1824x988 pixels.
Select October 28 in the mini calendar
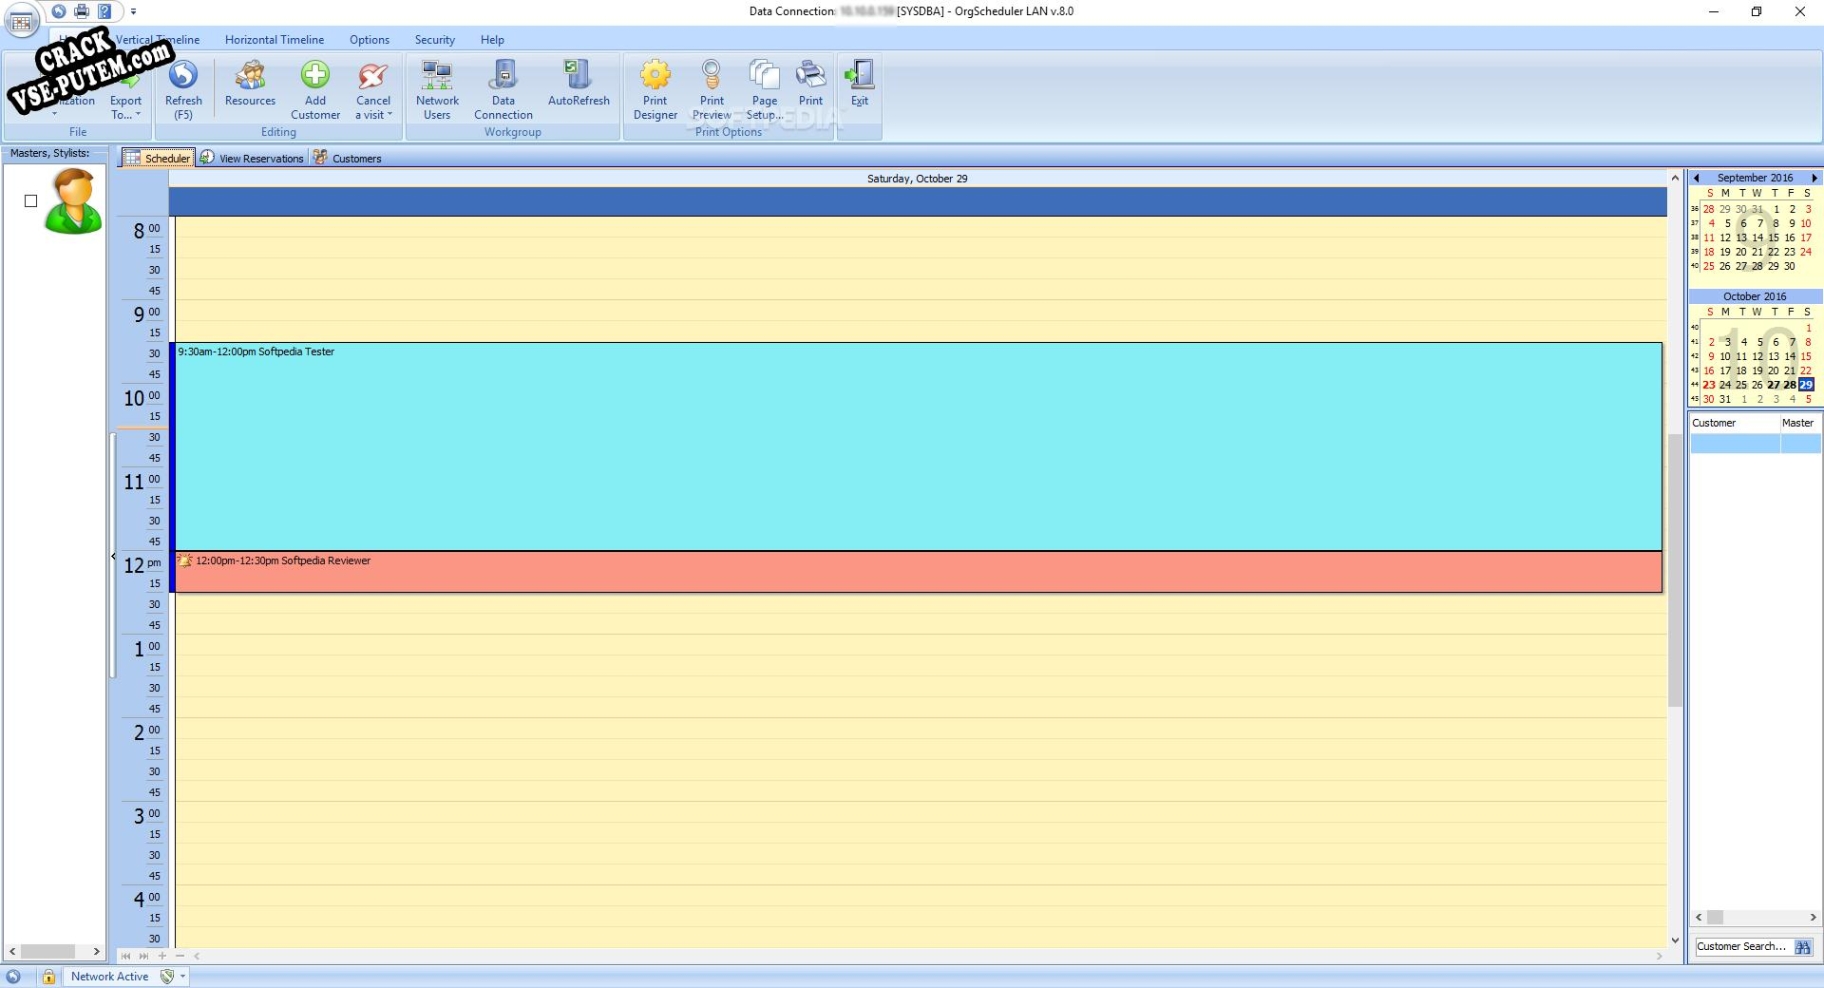tap(1790, 385)
